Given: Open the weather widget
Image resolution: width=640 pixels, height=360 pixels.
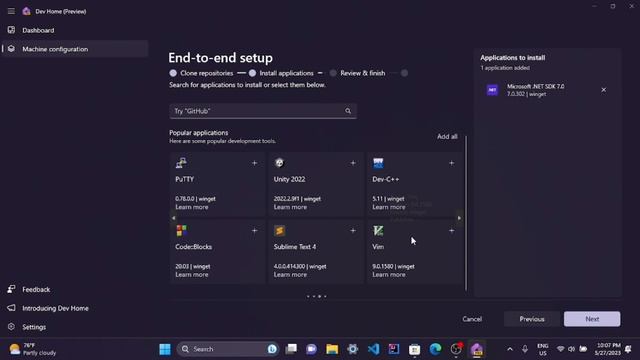Looking at the screenshot, I should tap(33, 349).
